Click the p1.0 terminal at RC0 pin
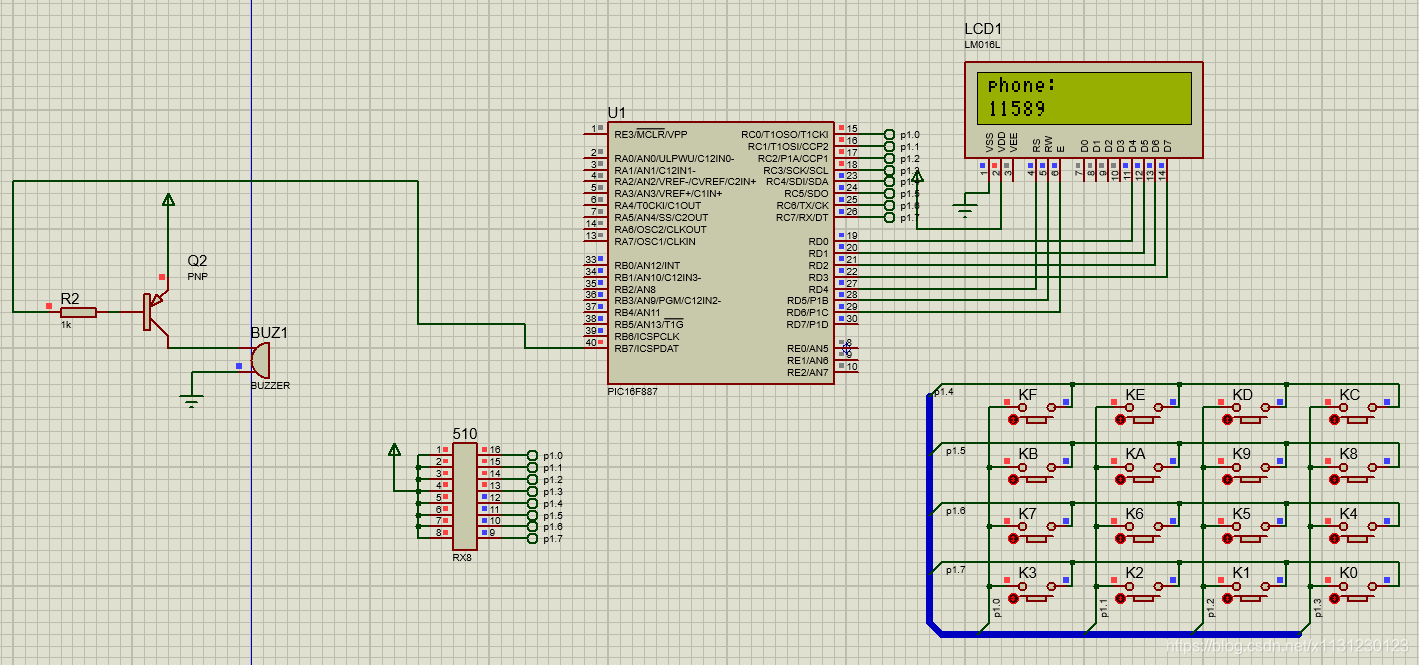The image size is (1419, 665). [x=889, y=134]
